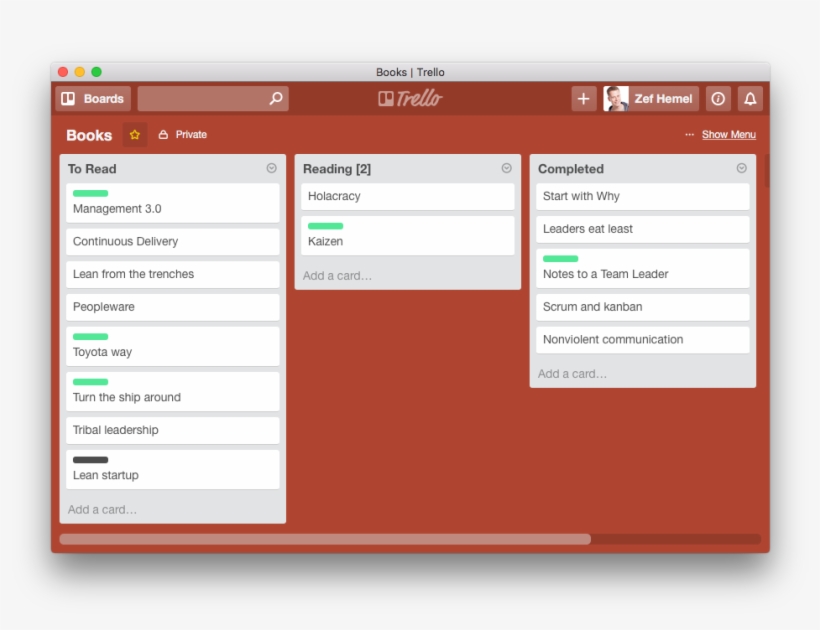This screenshot has width=820, height=630.
Task: Open Kaizen card
Action: 407,236
